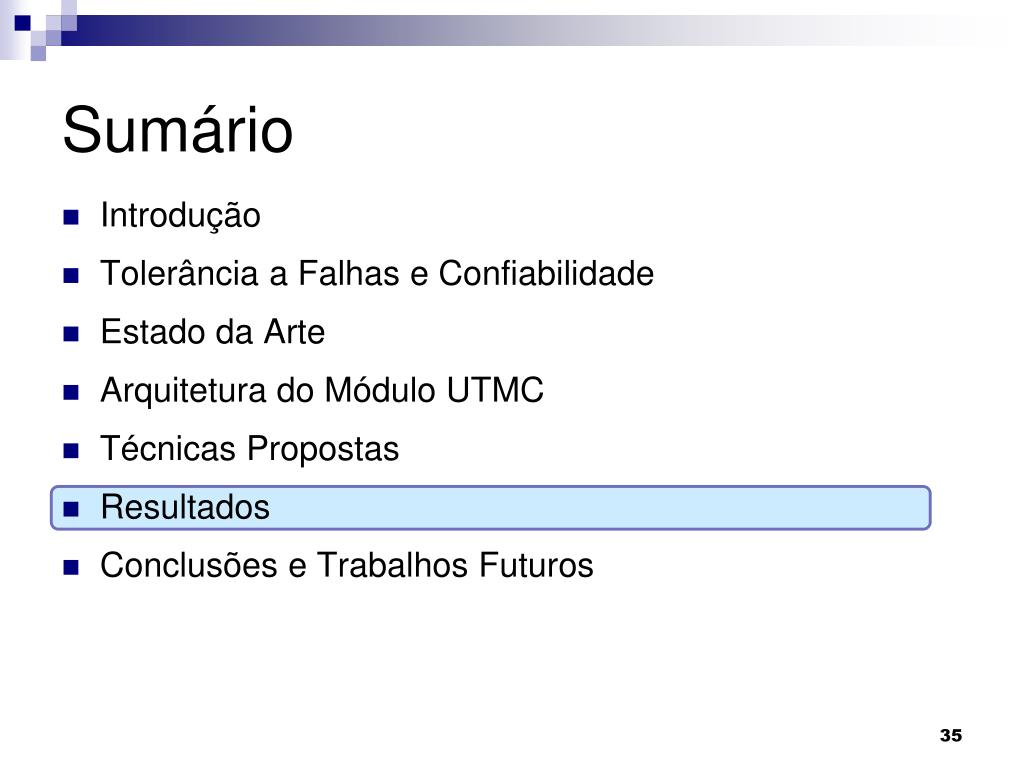The height and width of the screenshot is (768, 1024).
Task: Select the bullet marker before Estado da Arte
Action: tap(71, 334)
